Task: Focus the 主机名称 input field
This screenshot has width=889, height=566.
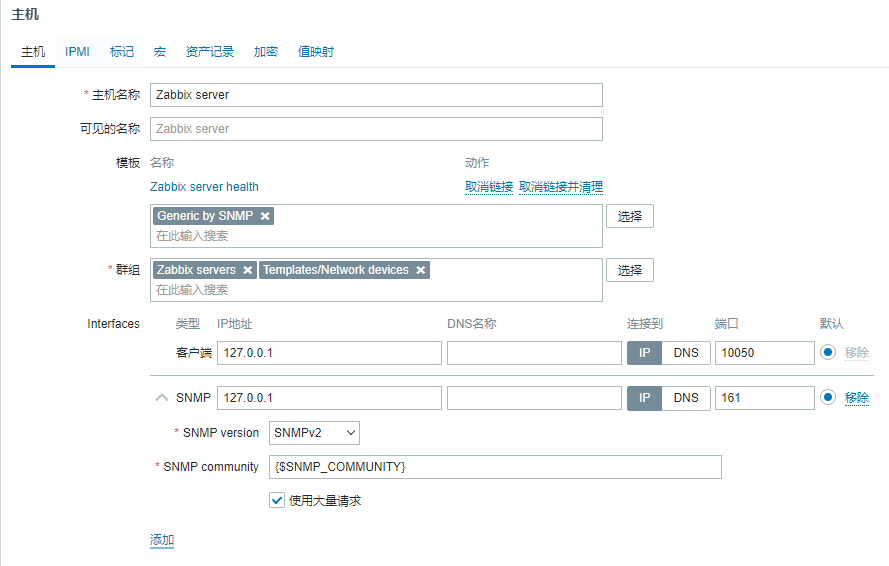Action: pyautogui.click(x=376, y=95)
